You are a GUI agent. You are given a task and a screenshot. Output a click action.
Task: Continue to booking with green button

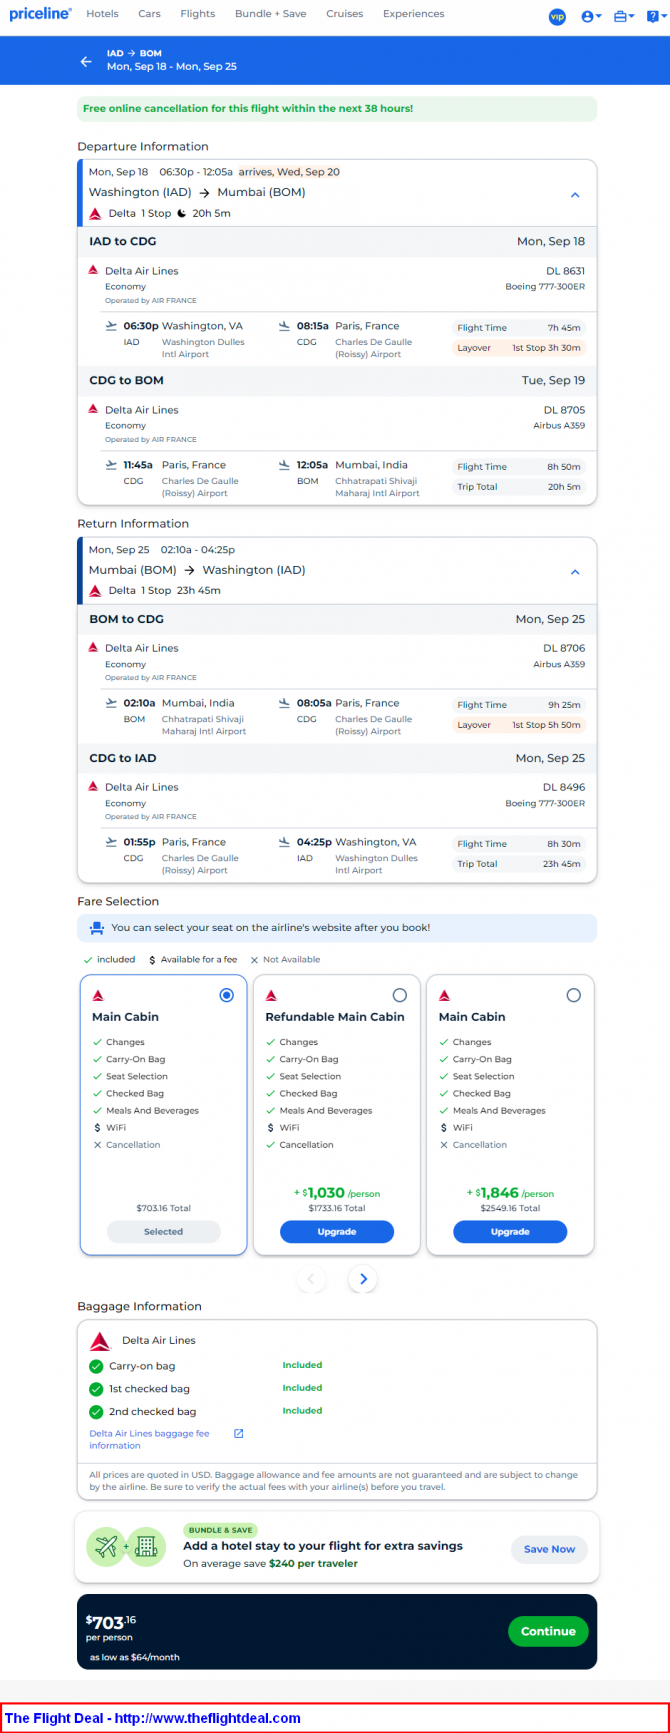pyautogui.click(x=548, y=1631)
